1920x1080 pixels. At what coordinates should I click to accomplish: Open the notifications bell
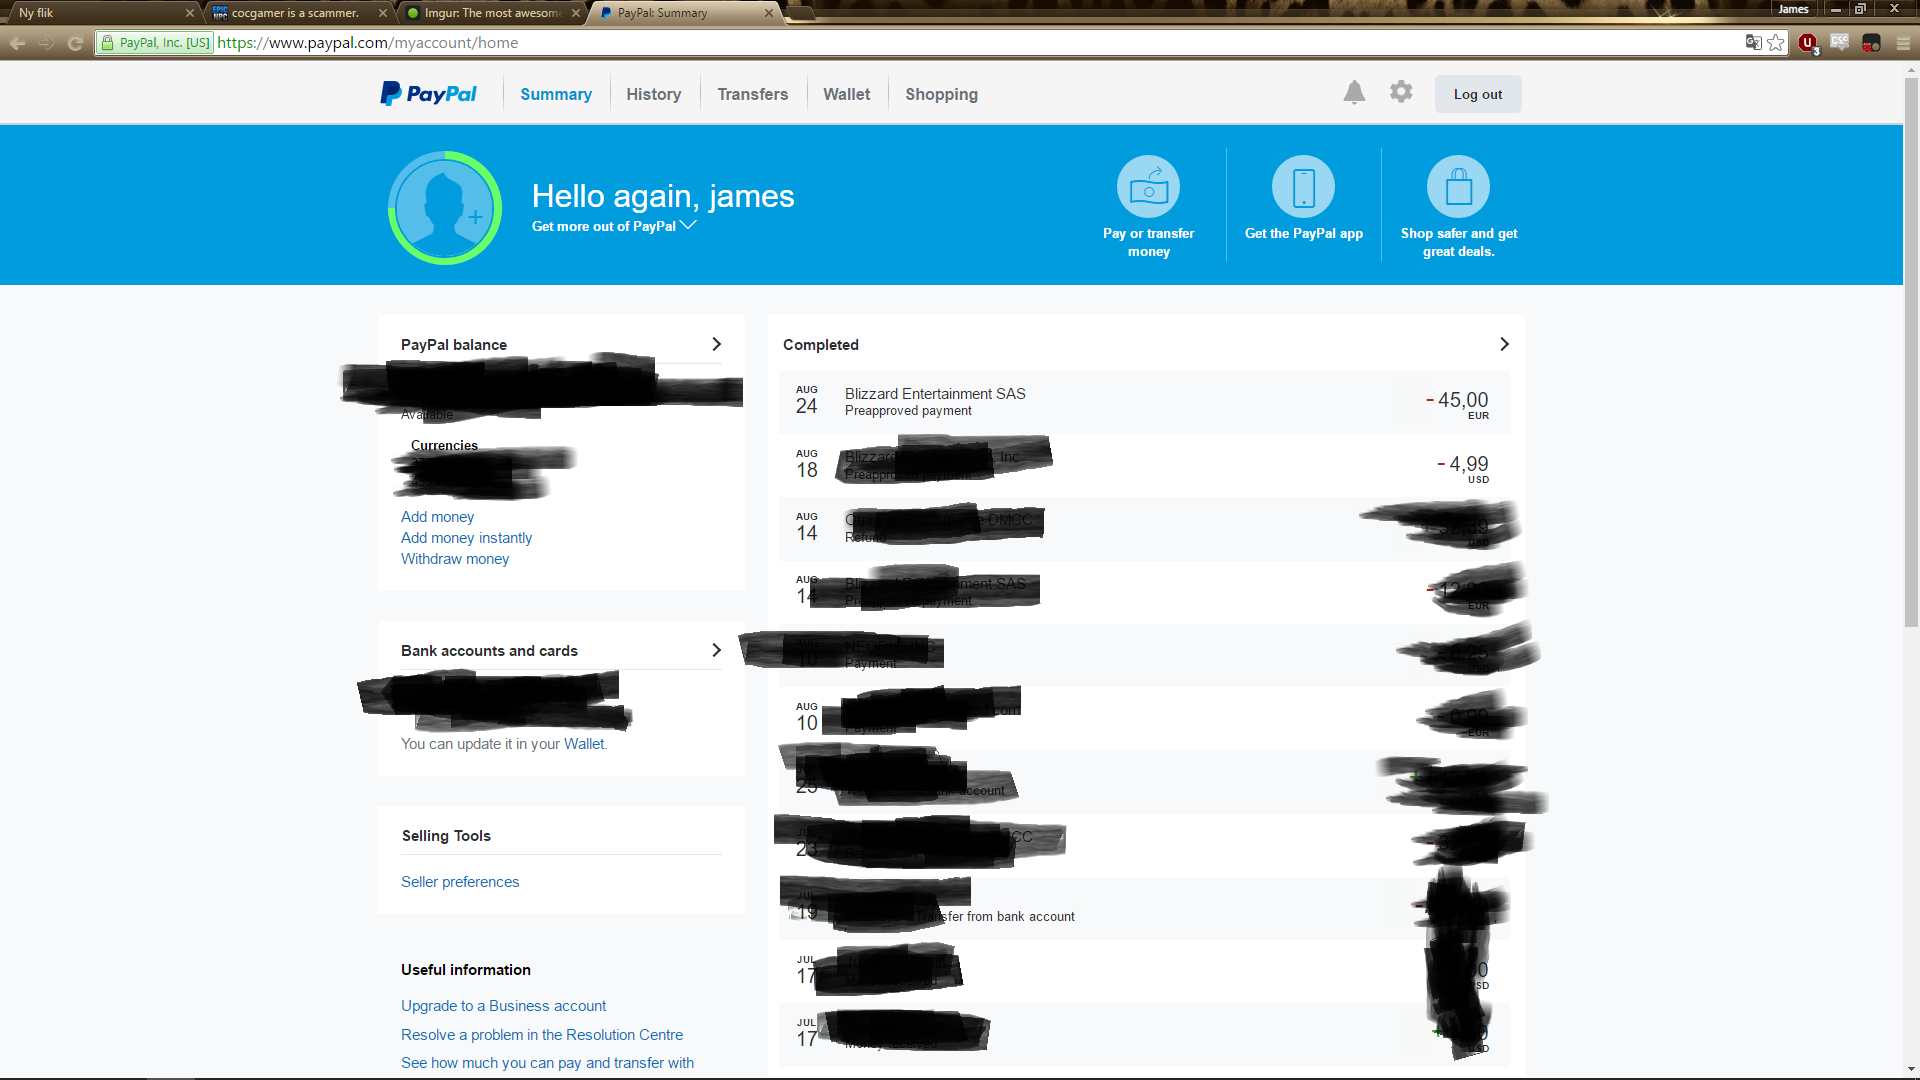(1354, 93)
